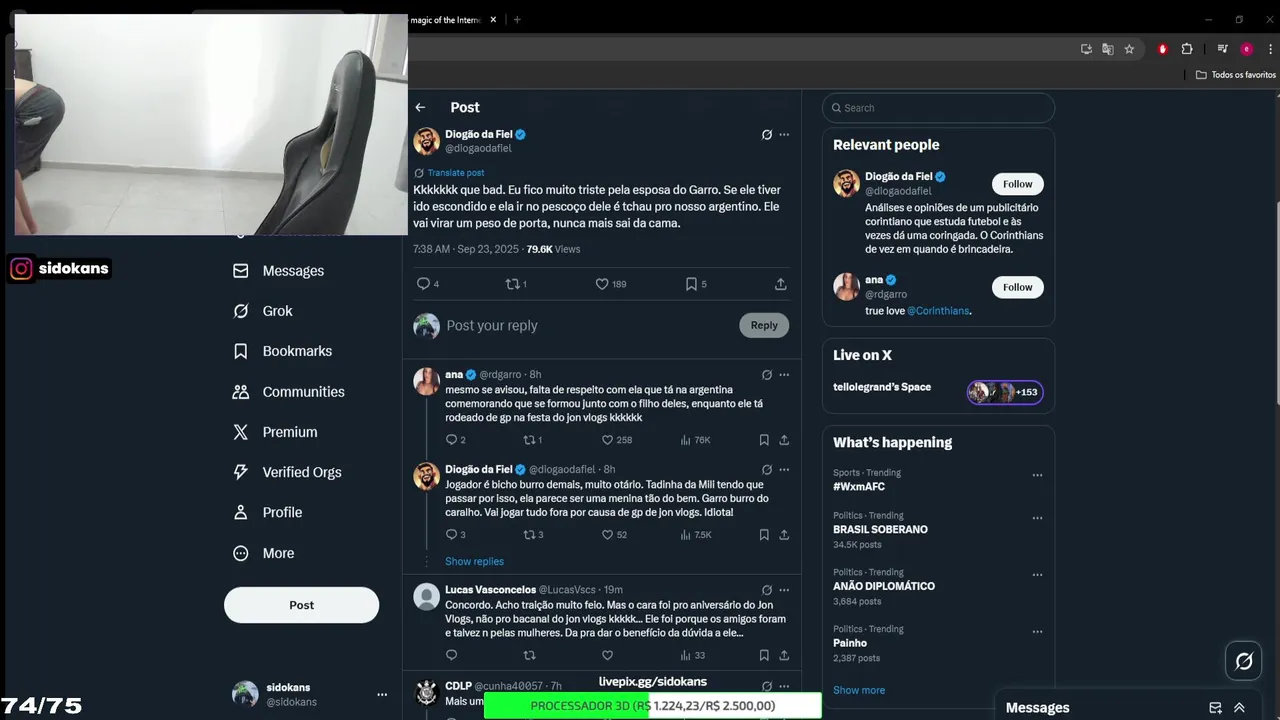Screen dimensions: 1280x720
Task: Open Messages in the left sidebar
Action: [x=278, y=271]
